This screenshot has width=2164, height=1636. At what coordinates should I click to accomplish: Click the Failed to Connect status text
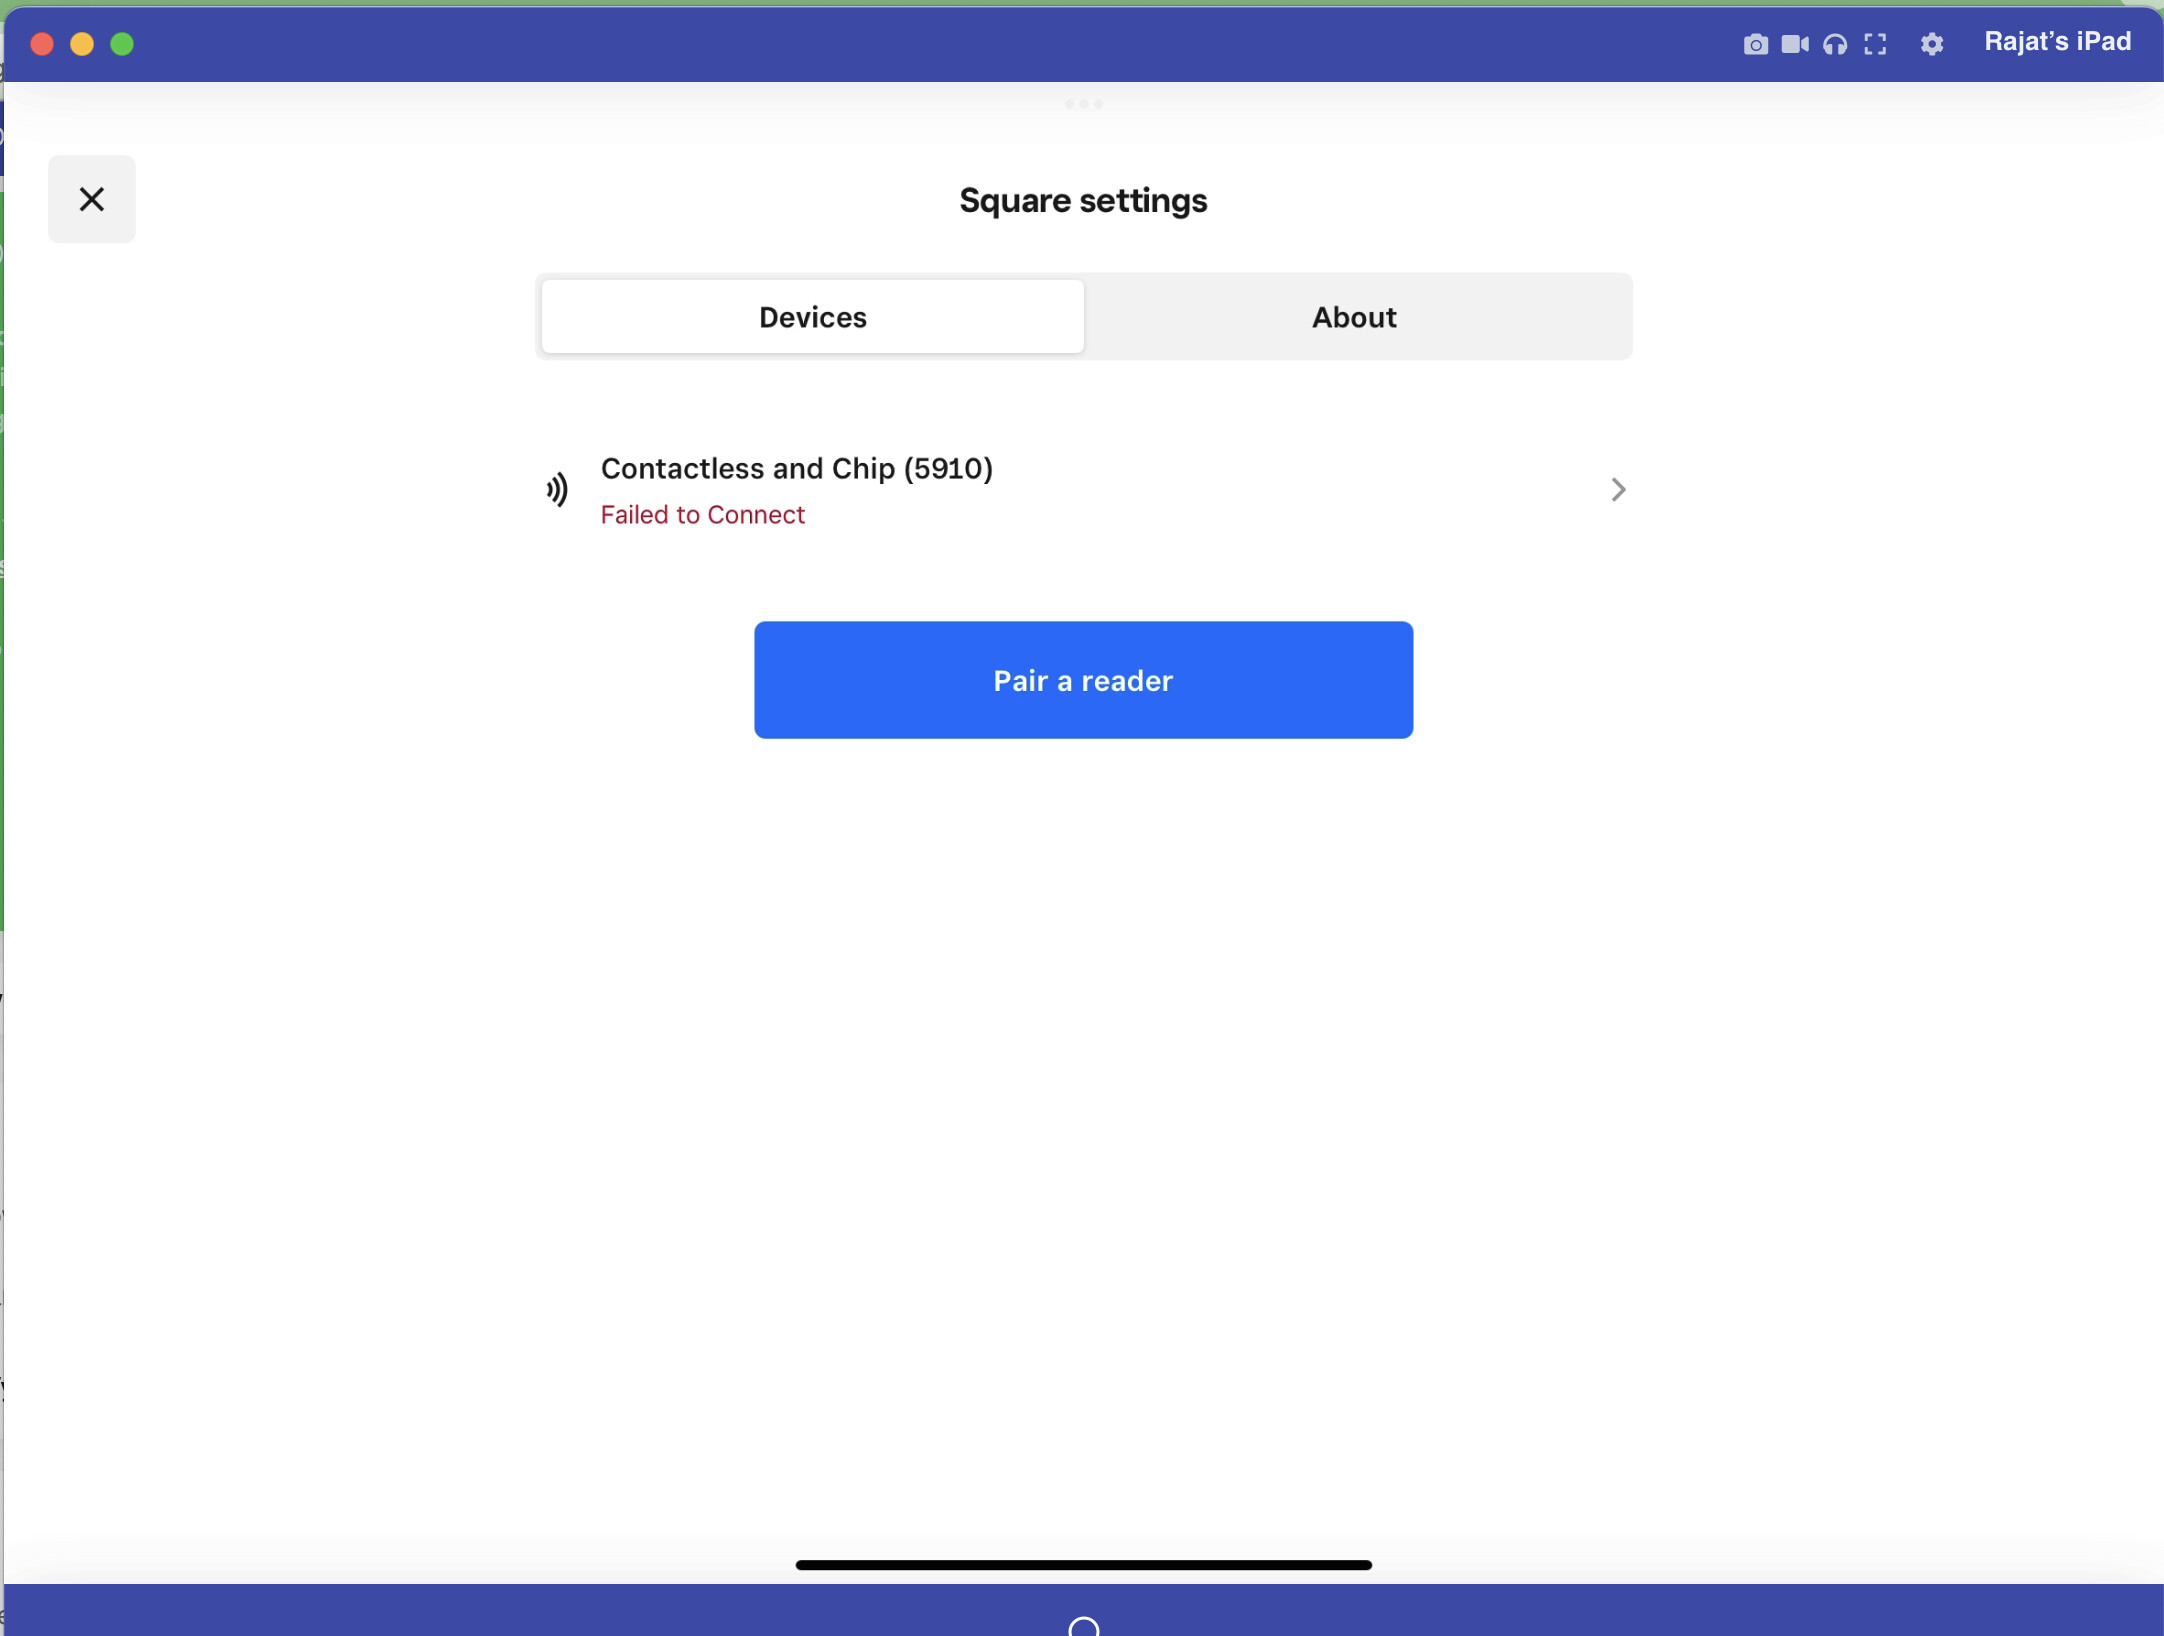[x=702, y=514]
